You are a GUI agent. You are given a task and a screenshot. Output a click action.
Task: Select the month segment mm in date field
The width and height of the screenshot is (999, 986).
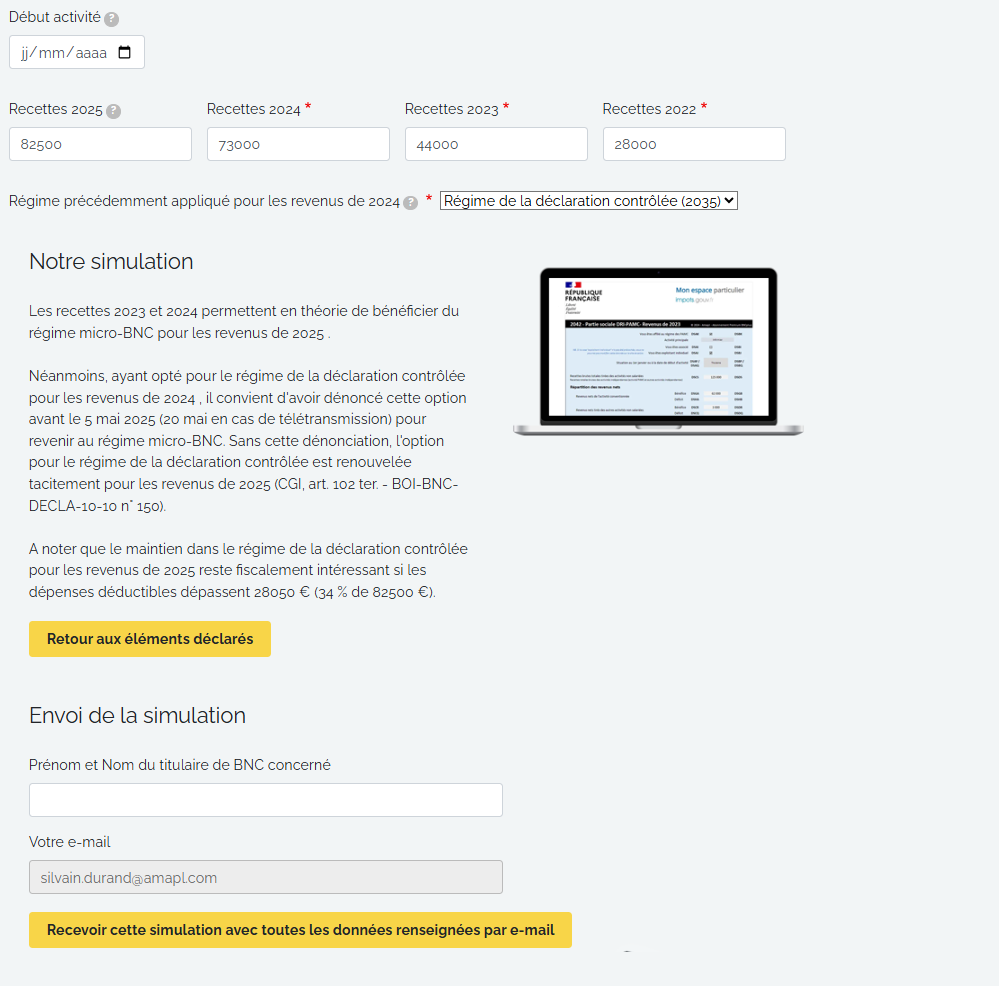[51, 53]
